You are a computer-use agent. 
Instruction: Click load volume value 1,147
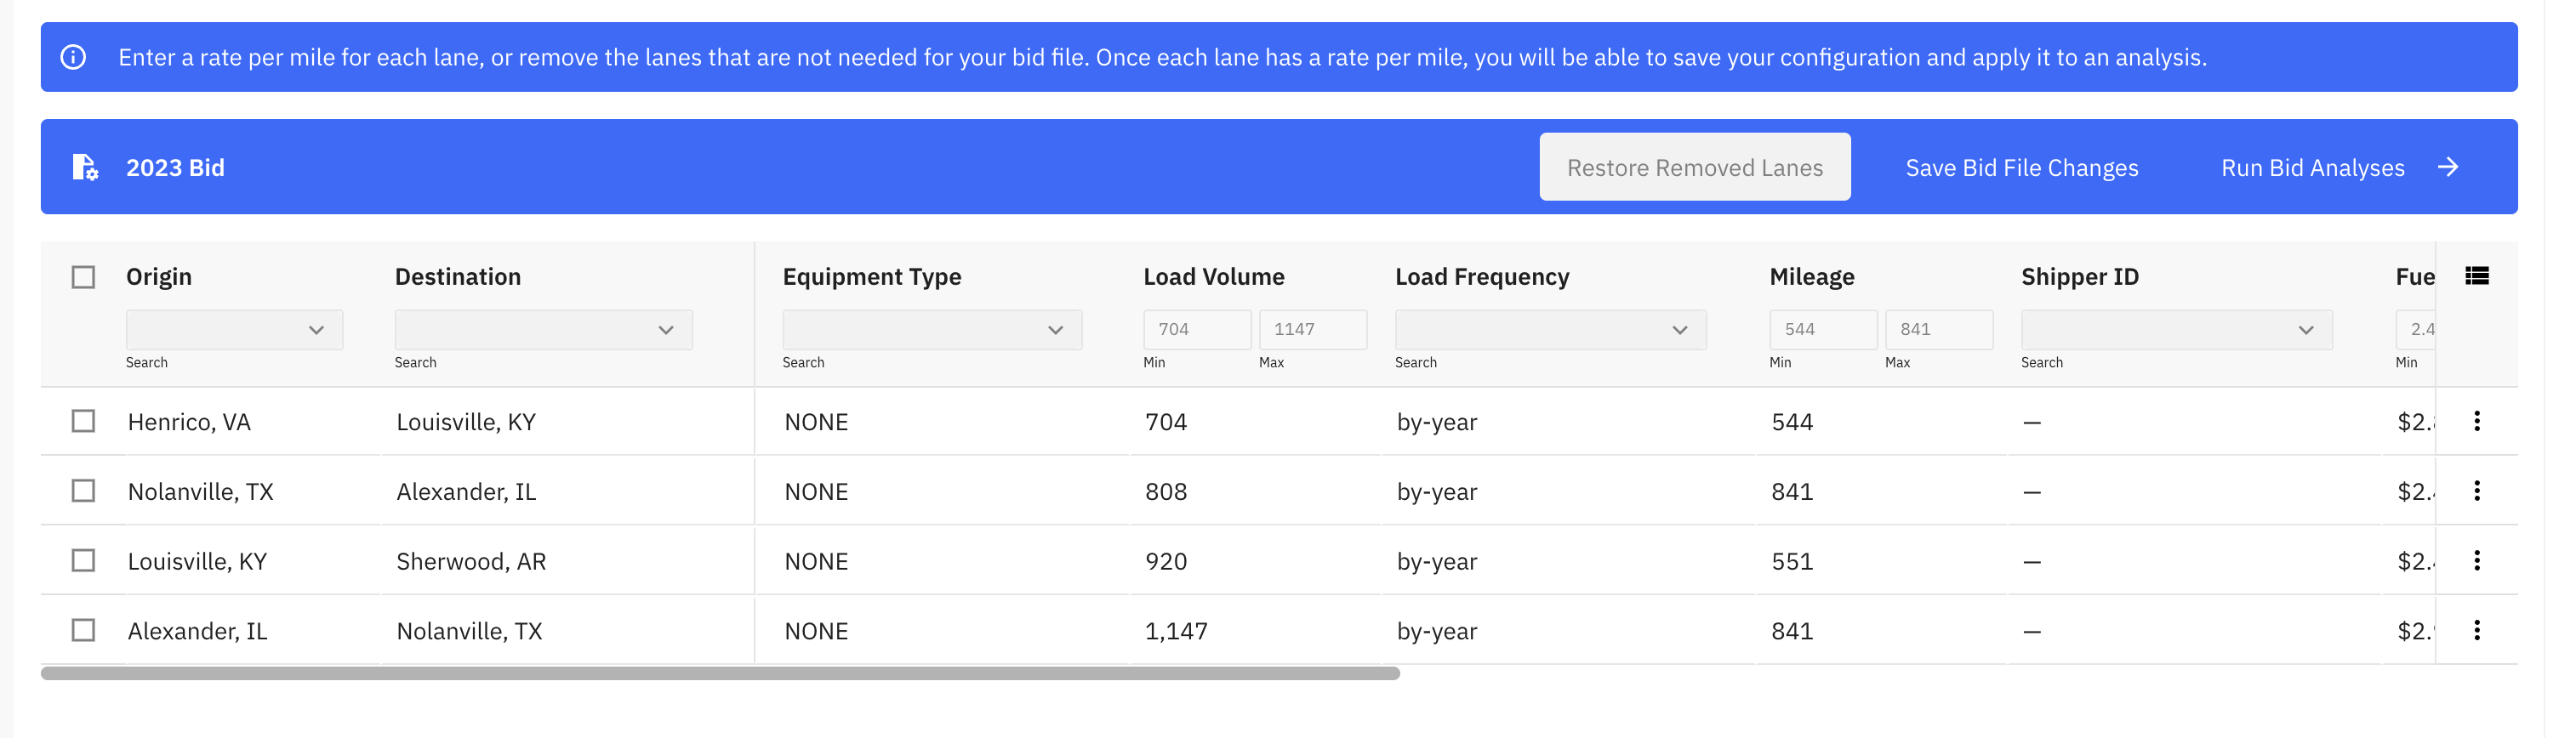(x=1176, y=631)
